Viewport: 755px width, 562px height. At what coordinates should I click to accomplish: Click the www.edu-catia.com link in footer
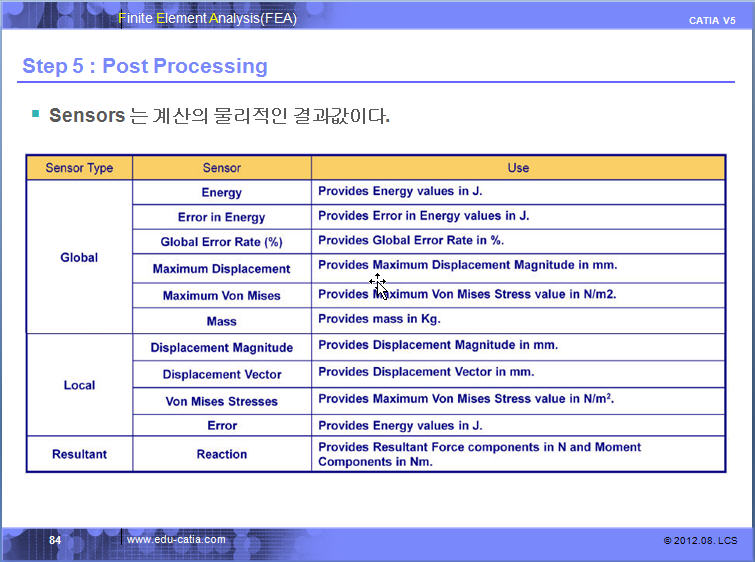(176, 540)
